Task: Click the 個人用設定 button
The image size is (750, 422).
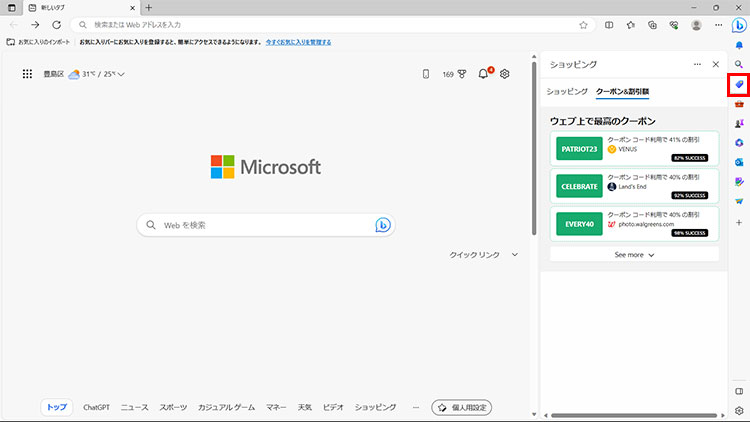Action: 461,408
